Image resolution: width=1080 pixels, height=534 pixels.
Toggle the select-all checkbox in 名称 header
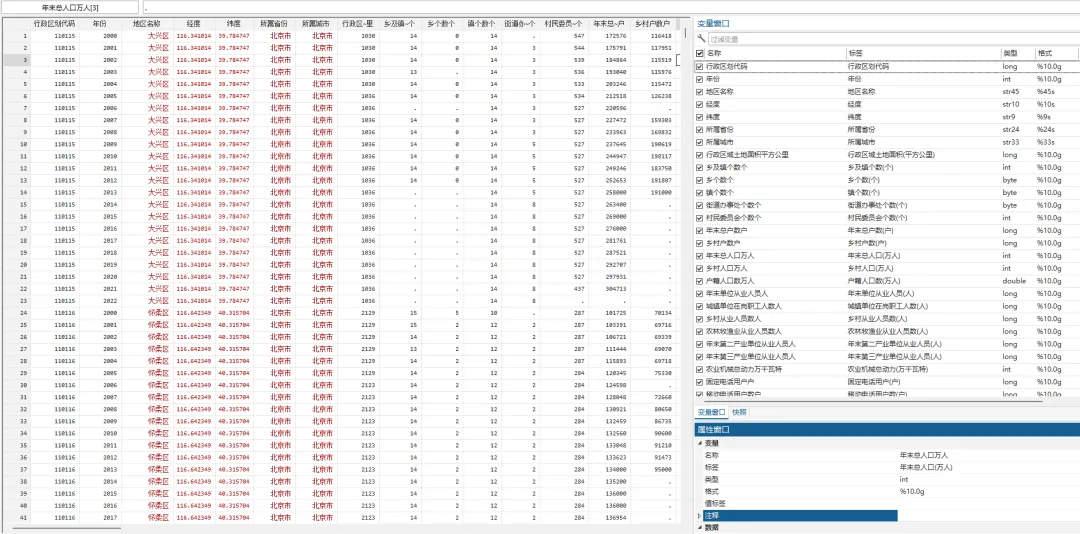tap(700, 53)
